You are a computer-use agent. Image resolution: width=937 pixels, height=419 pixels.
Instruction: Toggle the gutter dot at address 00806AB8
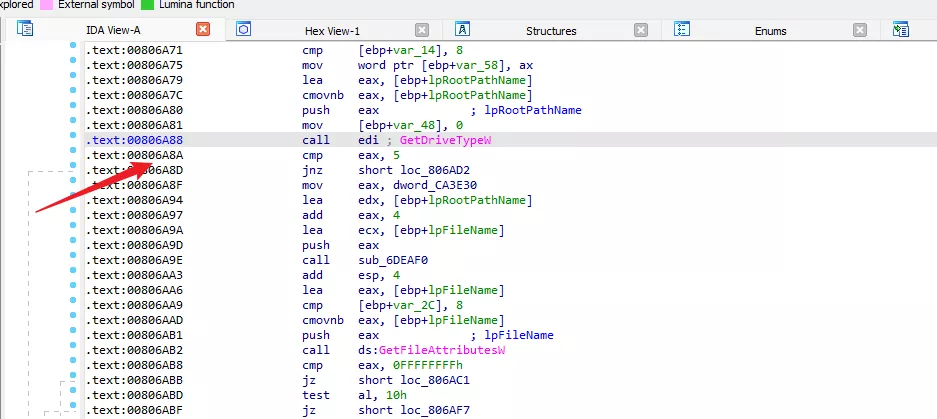tap(73, 366)
